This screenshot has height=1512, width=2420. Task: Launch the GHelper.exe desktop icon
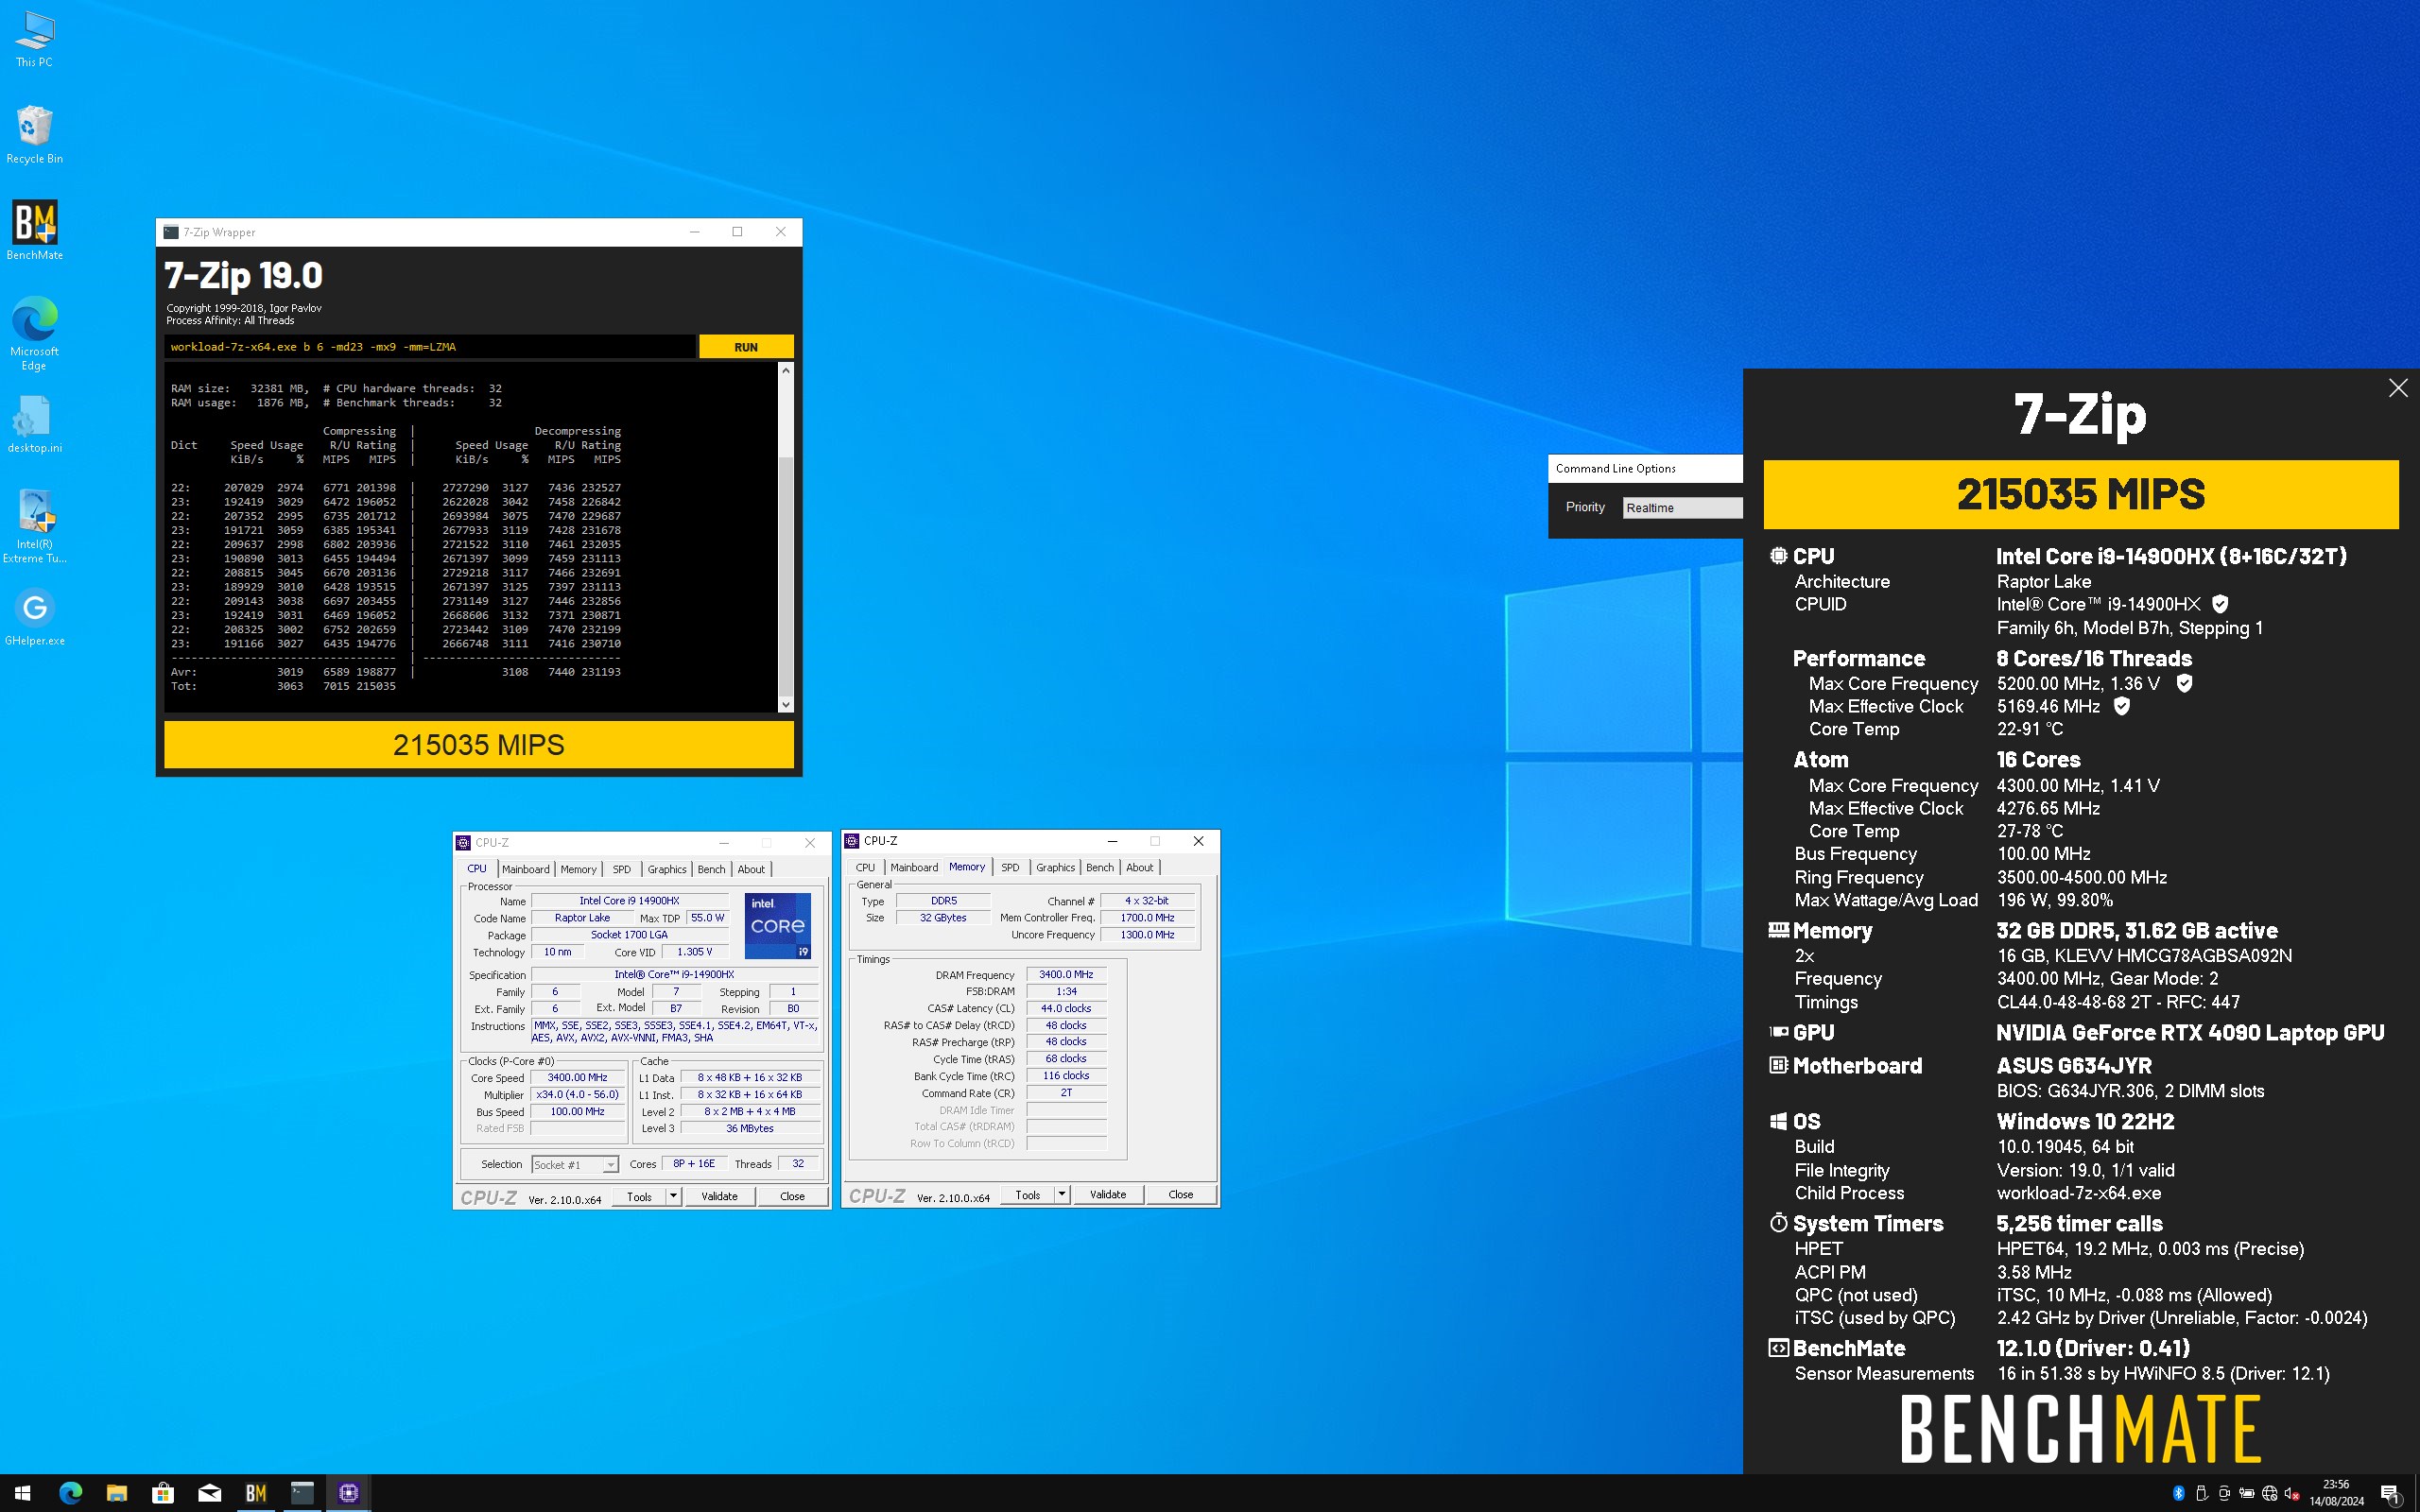tap(34, 617)
